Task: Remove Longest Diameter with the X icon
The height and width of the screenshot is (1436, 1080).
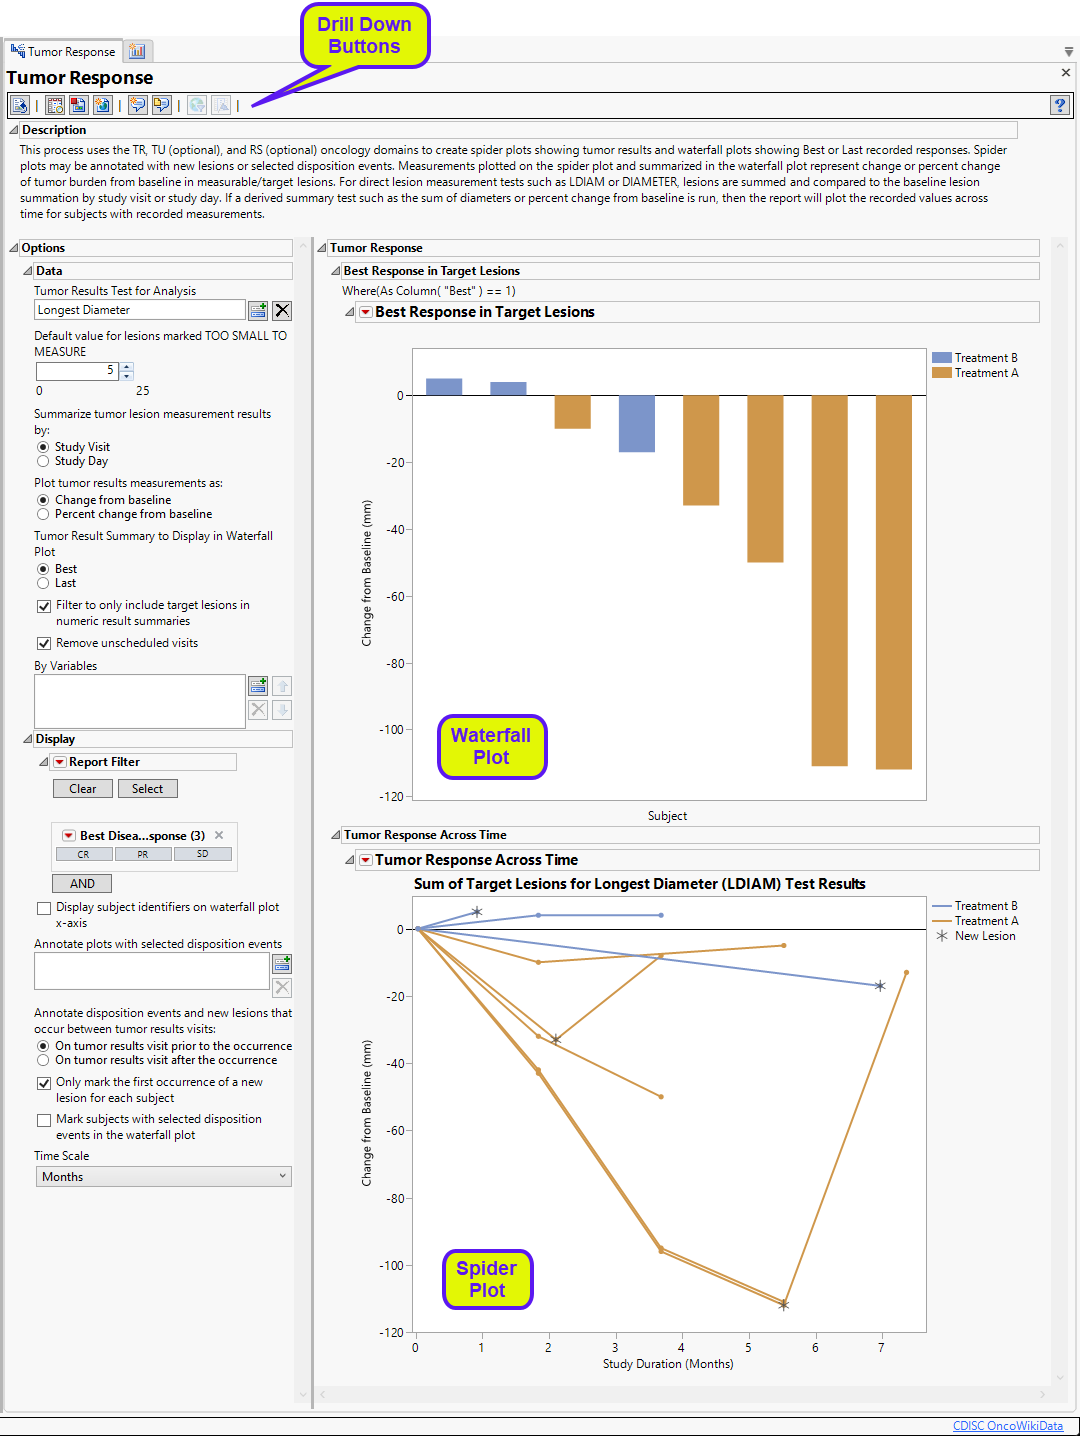Action: 283,311
